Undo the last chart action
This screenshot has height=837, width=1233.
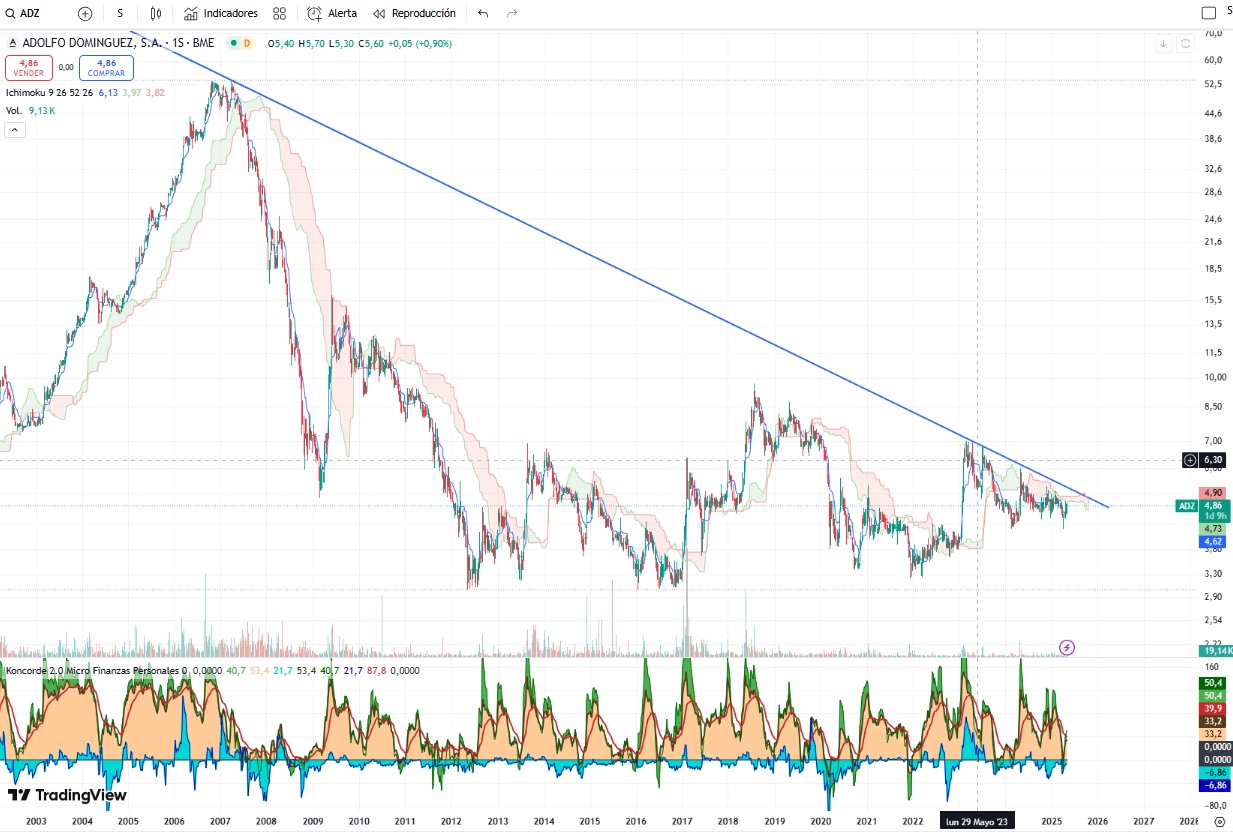click(x=484, y=13)
